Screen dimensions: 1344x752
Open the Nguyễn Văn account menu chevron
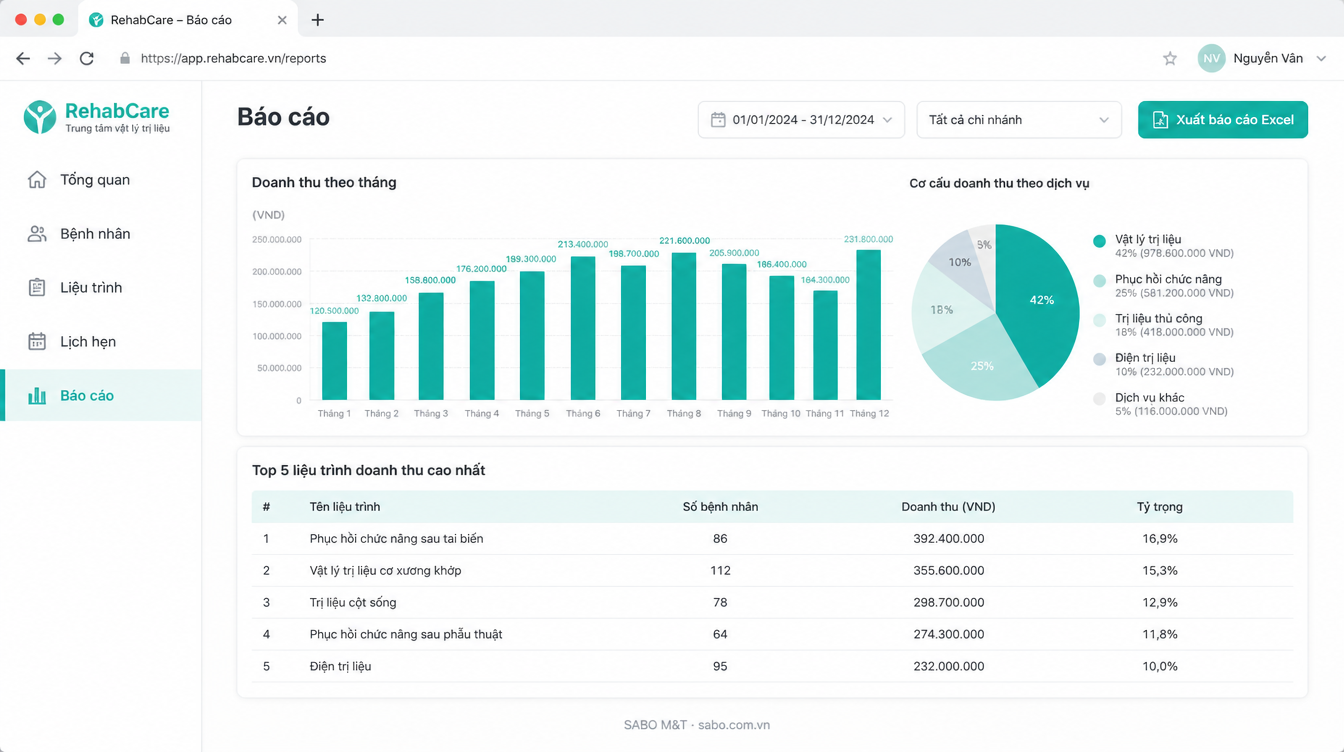click(x=1321, y=59)
